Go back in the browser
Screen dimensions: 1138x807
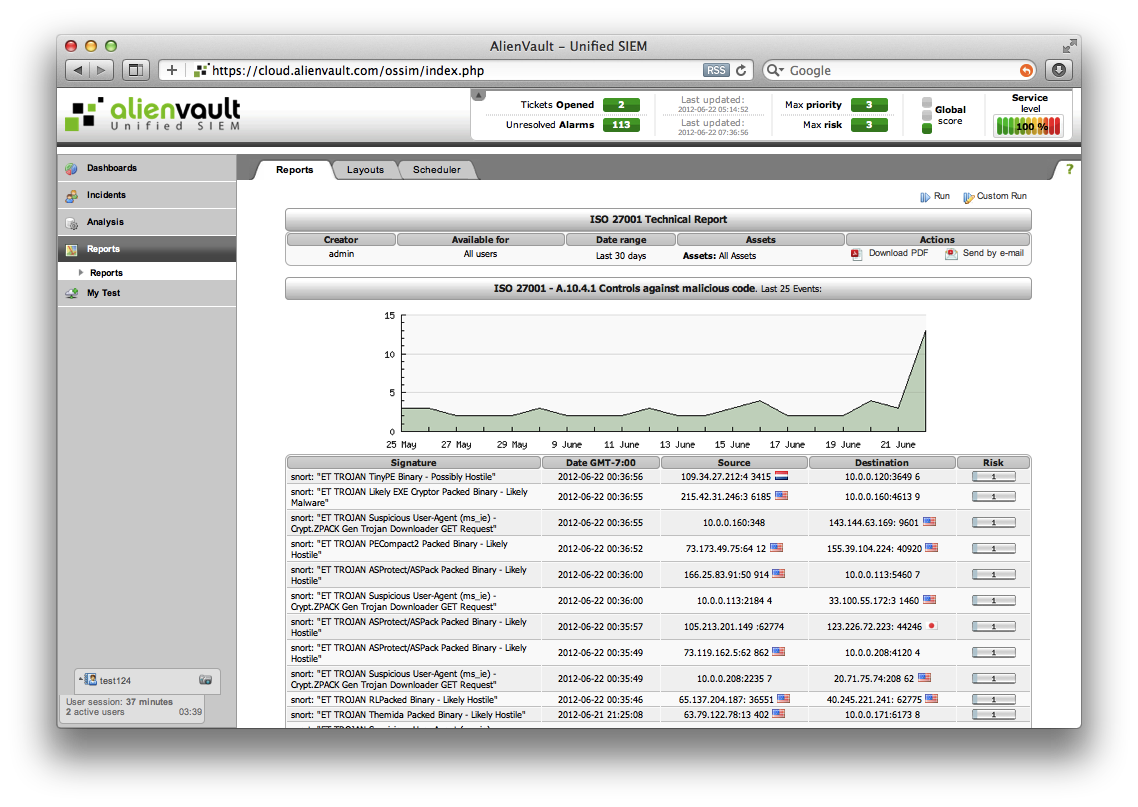[78, 70]
